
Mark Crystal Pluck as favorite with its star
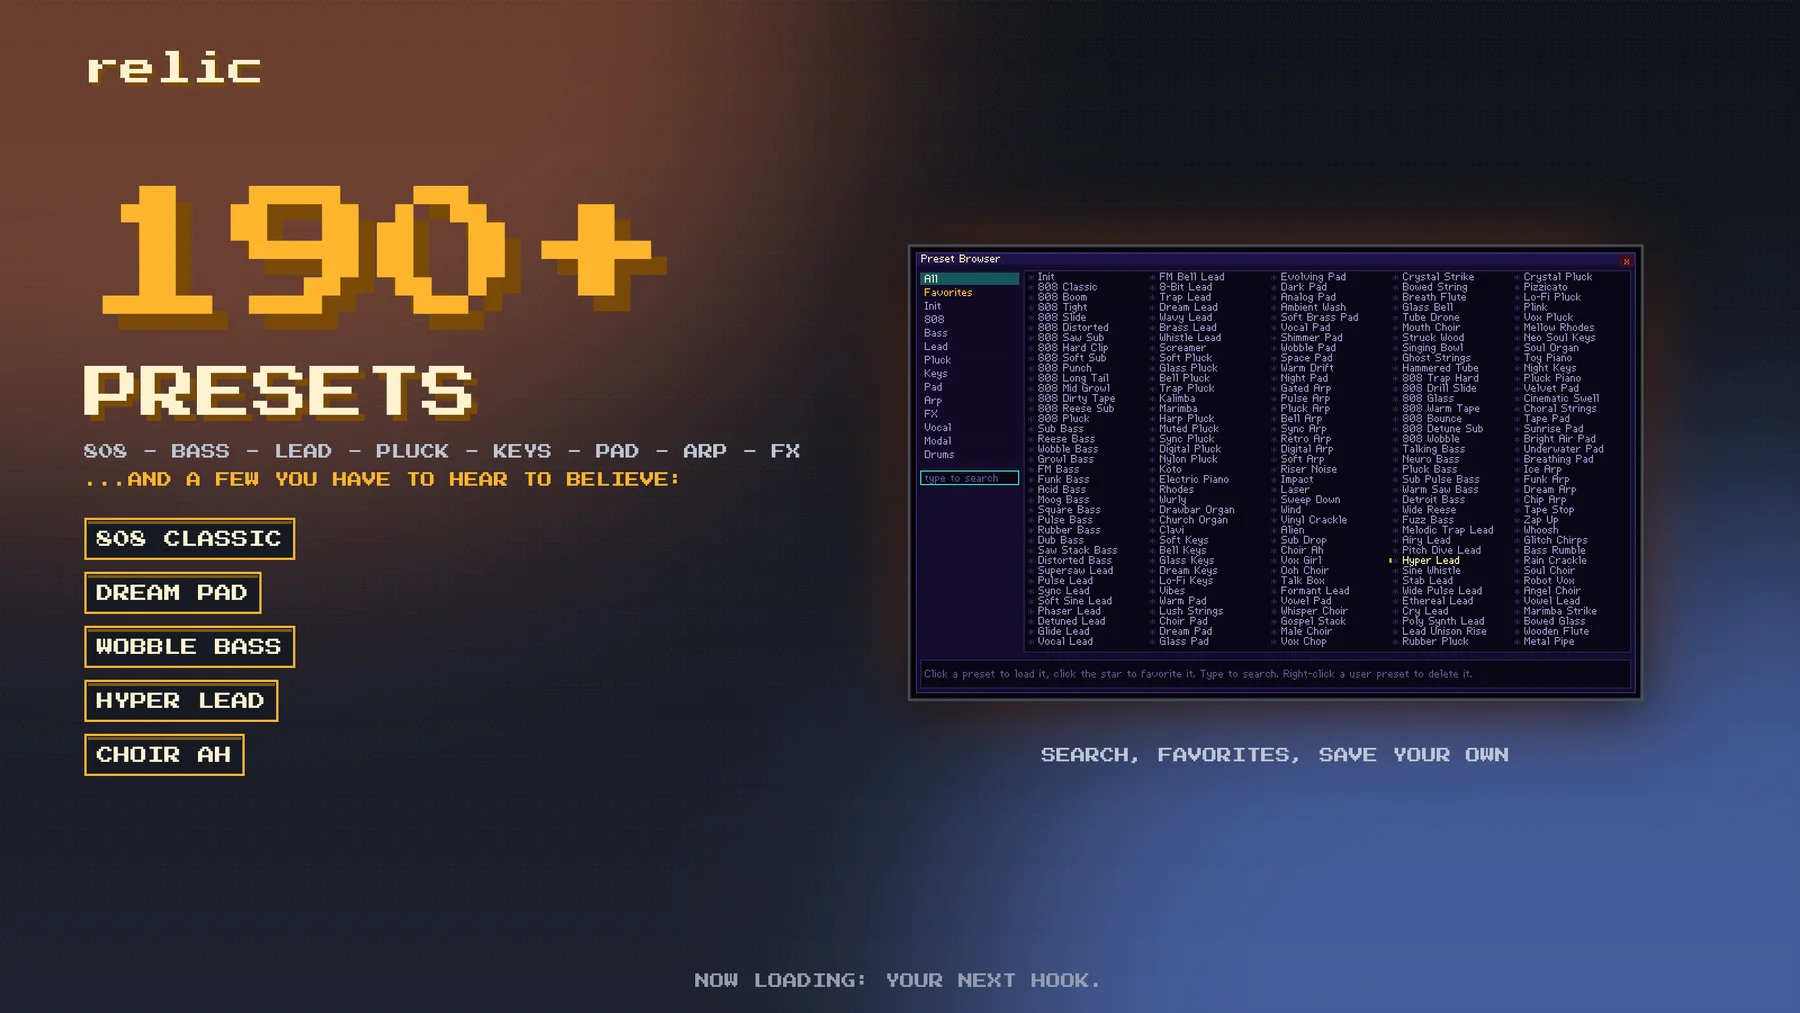tap(1517, 278)
